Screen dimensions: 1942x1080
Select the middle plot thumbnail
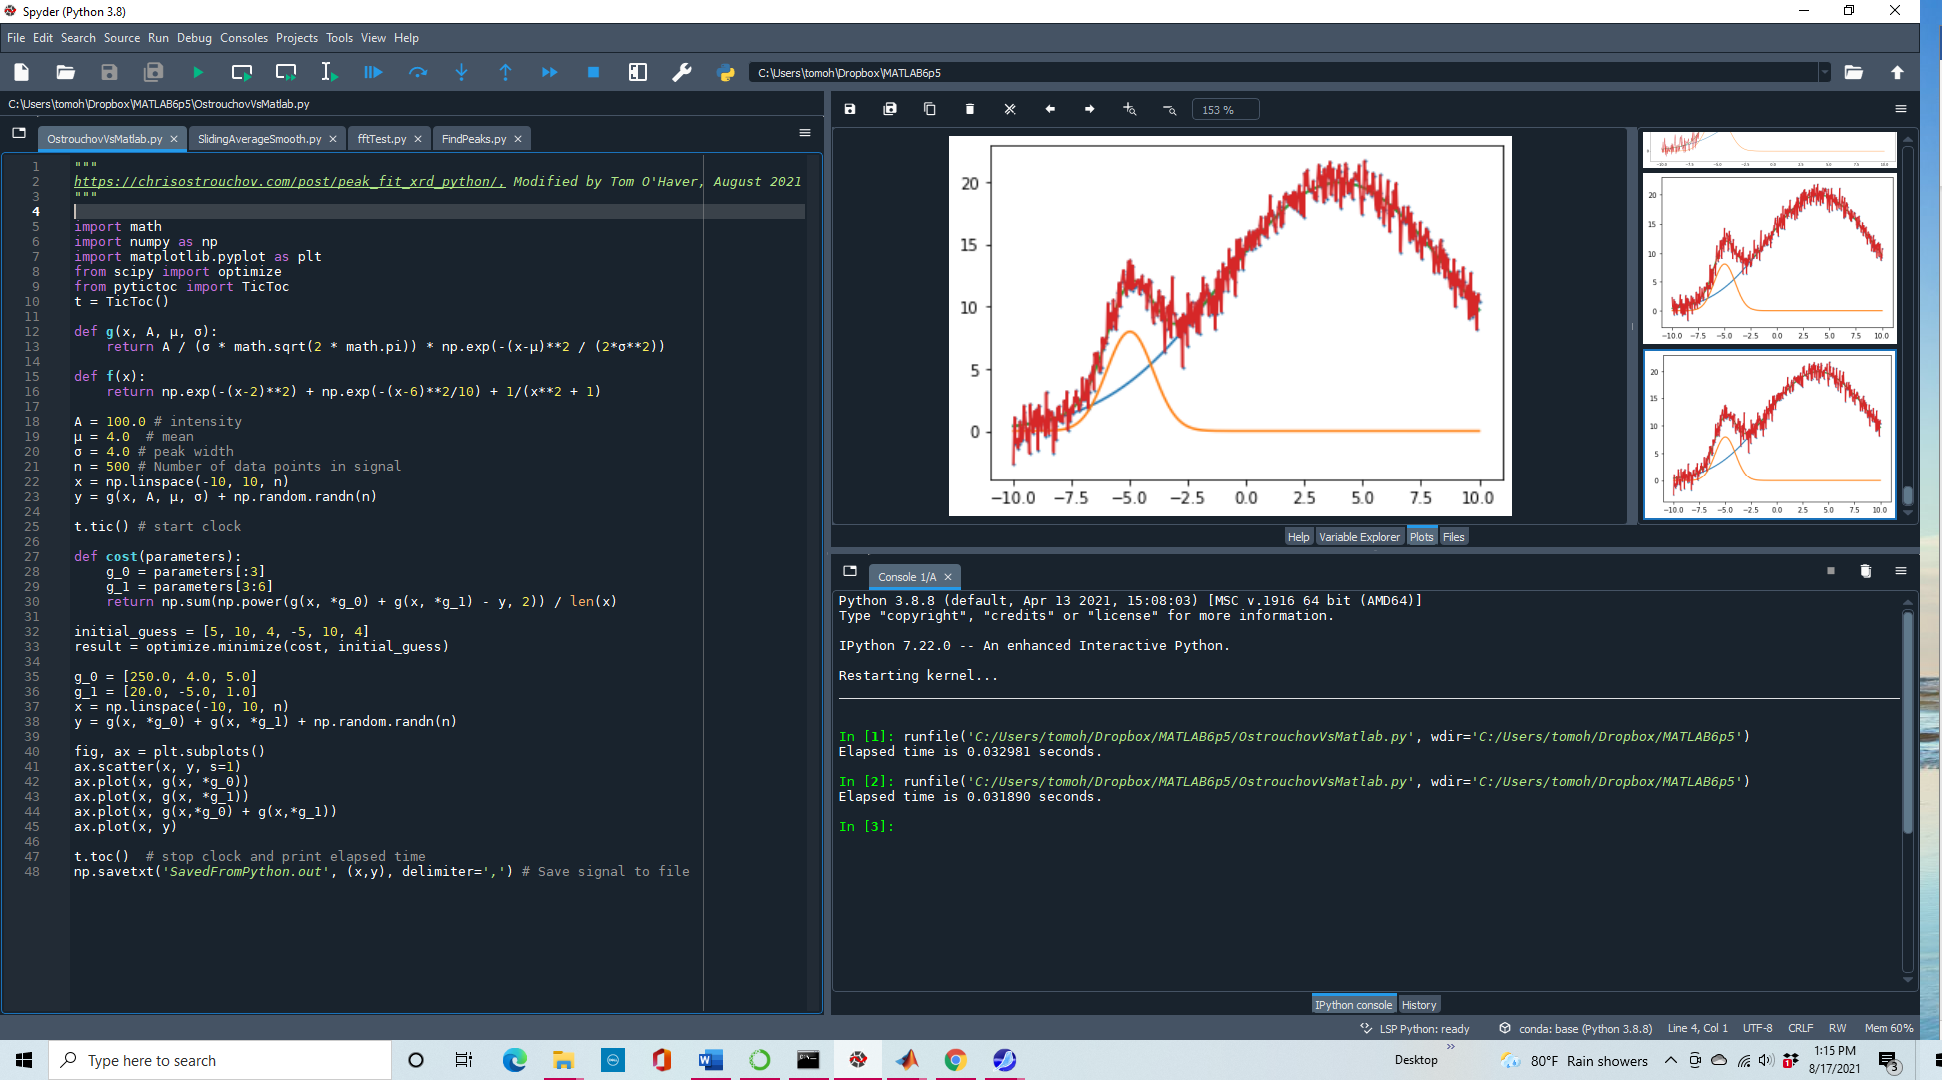(x=1769, y=259)
